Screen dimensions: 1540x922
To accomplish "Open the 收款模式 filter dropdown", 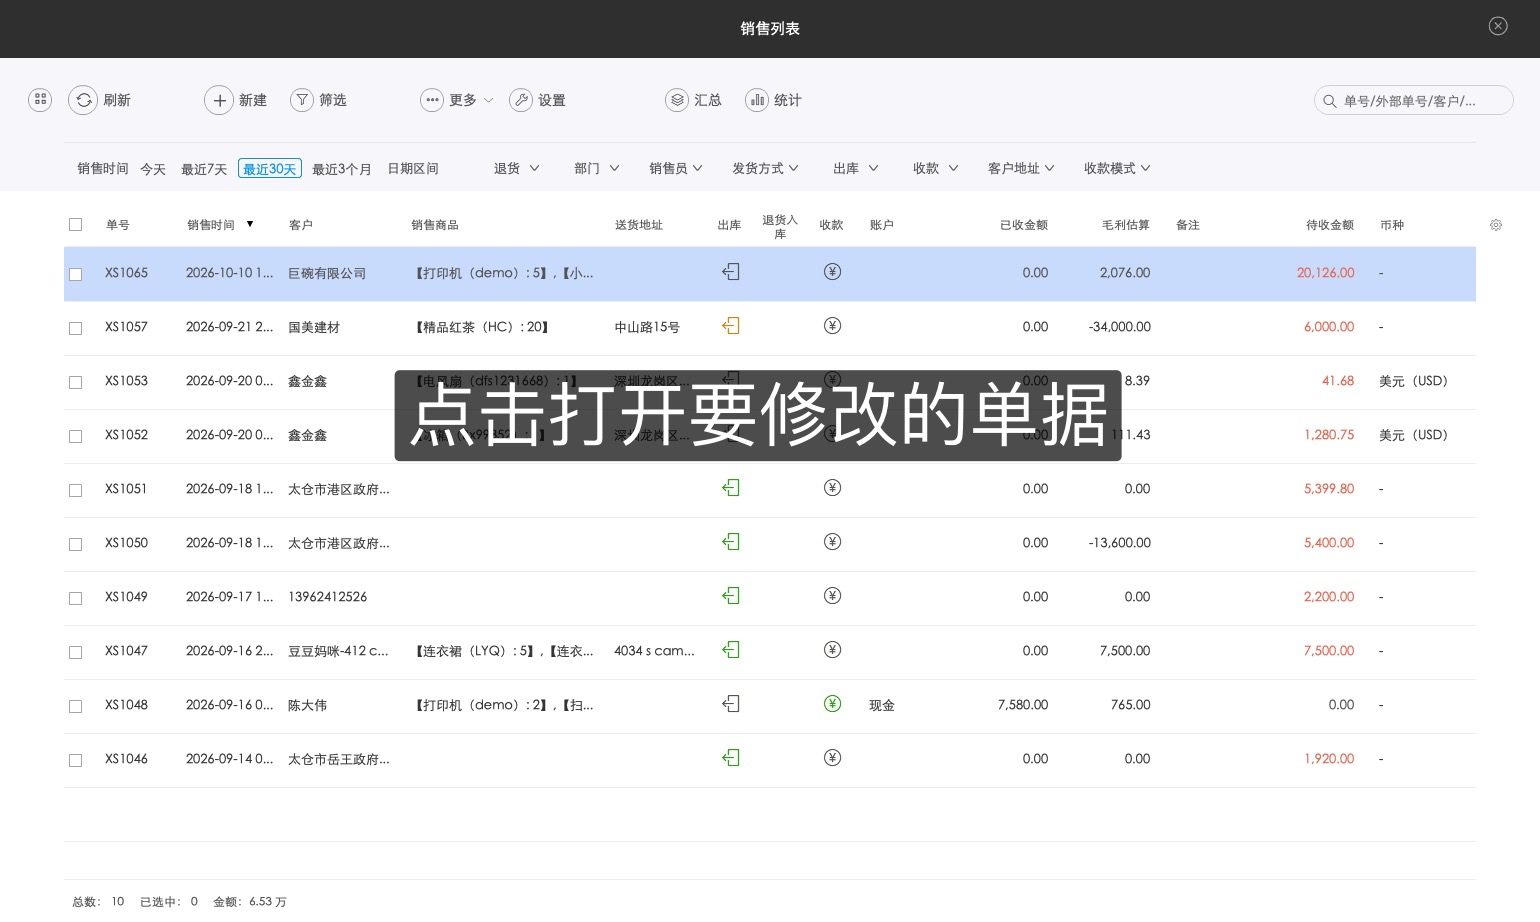I will tap(1117, 168).
